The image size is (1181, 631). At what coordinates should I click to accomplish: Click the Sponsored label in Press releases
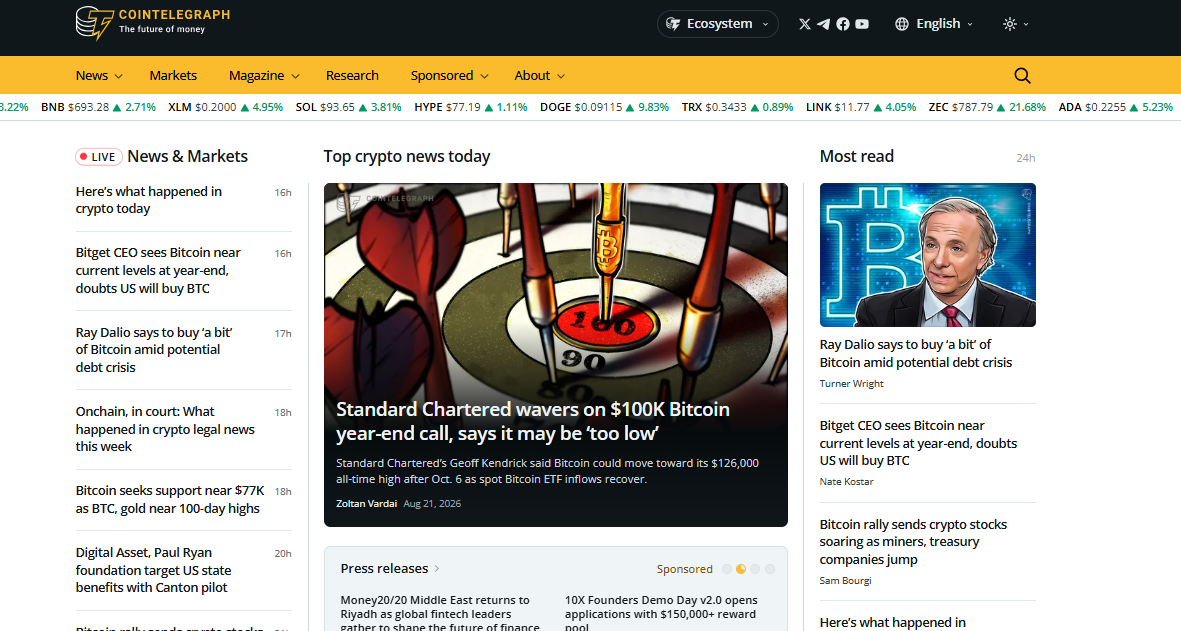point(684,569)
